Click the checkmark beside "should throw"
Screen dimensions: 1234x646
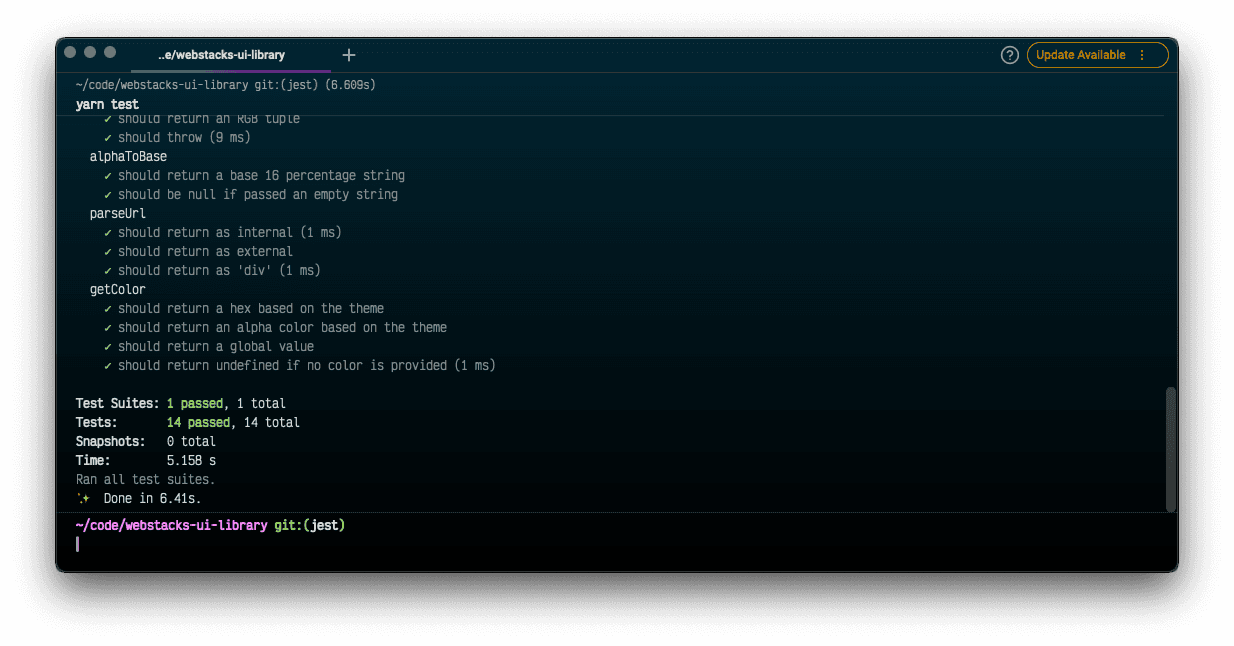[107, 137]
